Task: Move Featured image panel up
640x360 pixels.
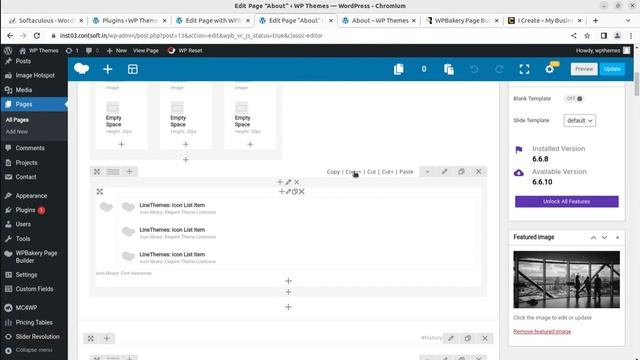Action: pyautogui.click(x=593, y=238)
